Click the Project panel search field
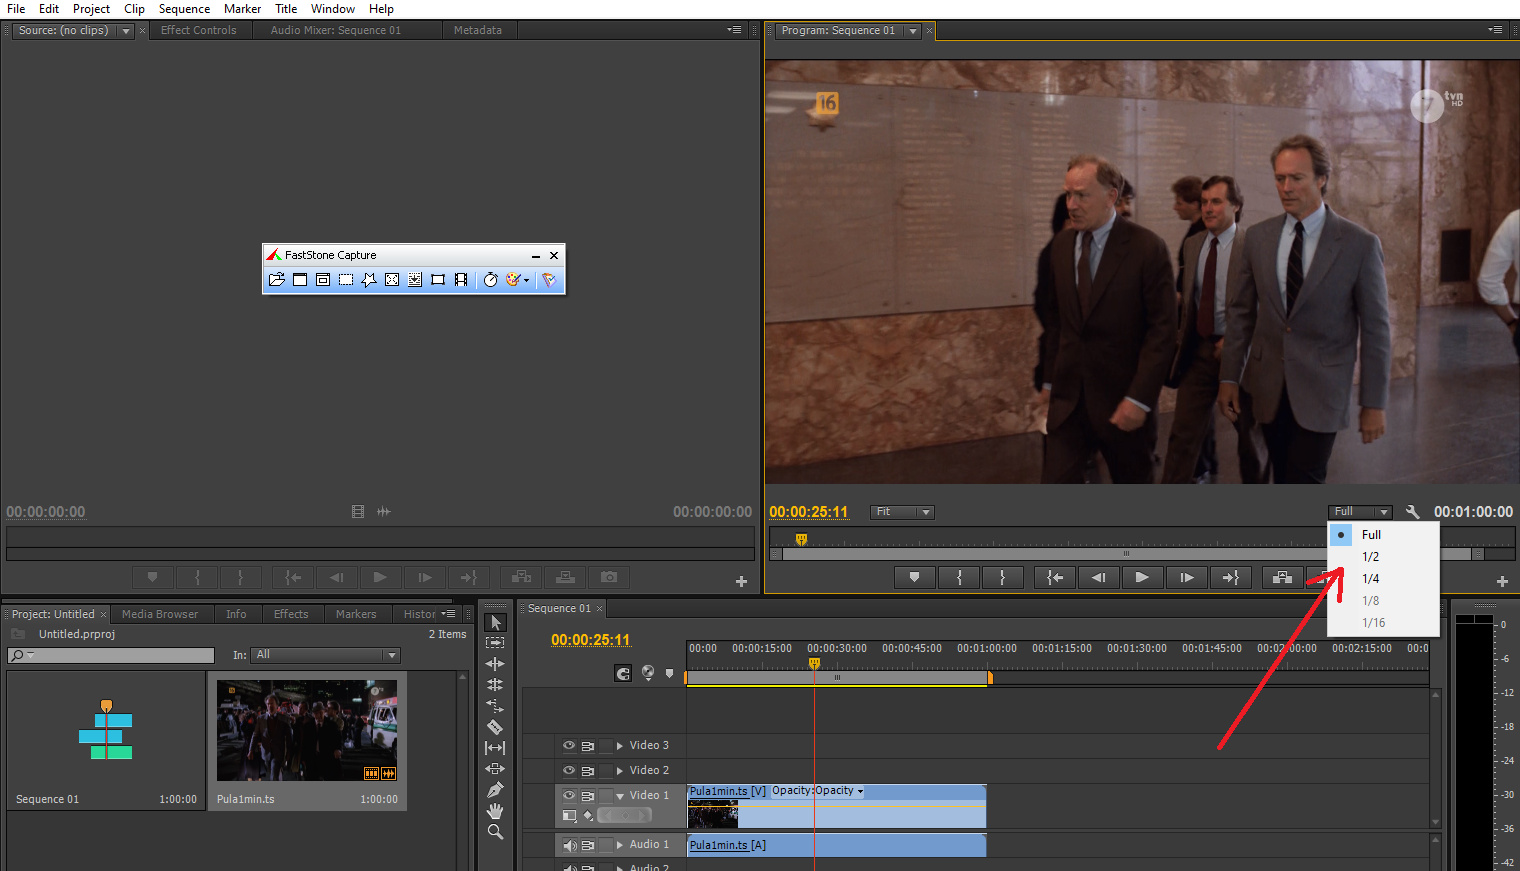 pos(111,655)
